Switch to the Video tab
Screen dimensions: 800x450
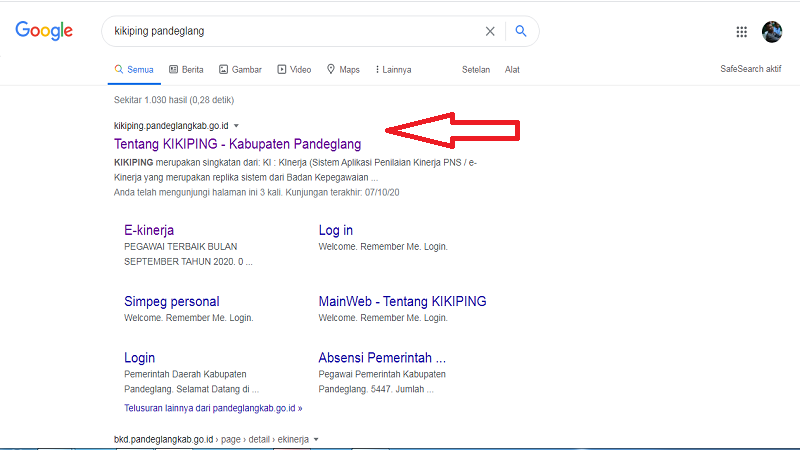click(x=294, y=70)
